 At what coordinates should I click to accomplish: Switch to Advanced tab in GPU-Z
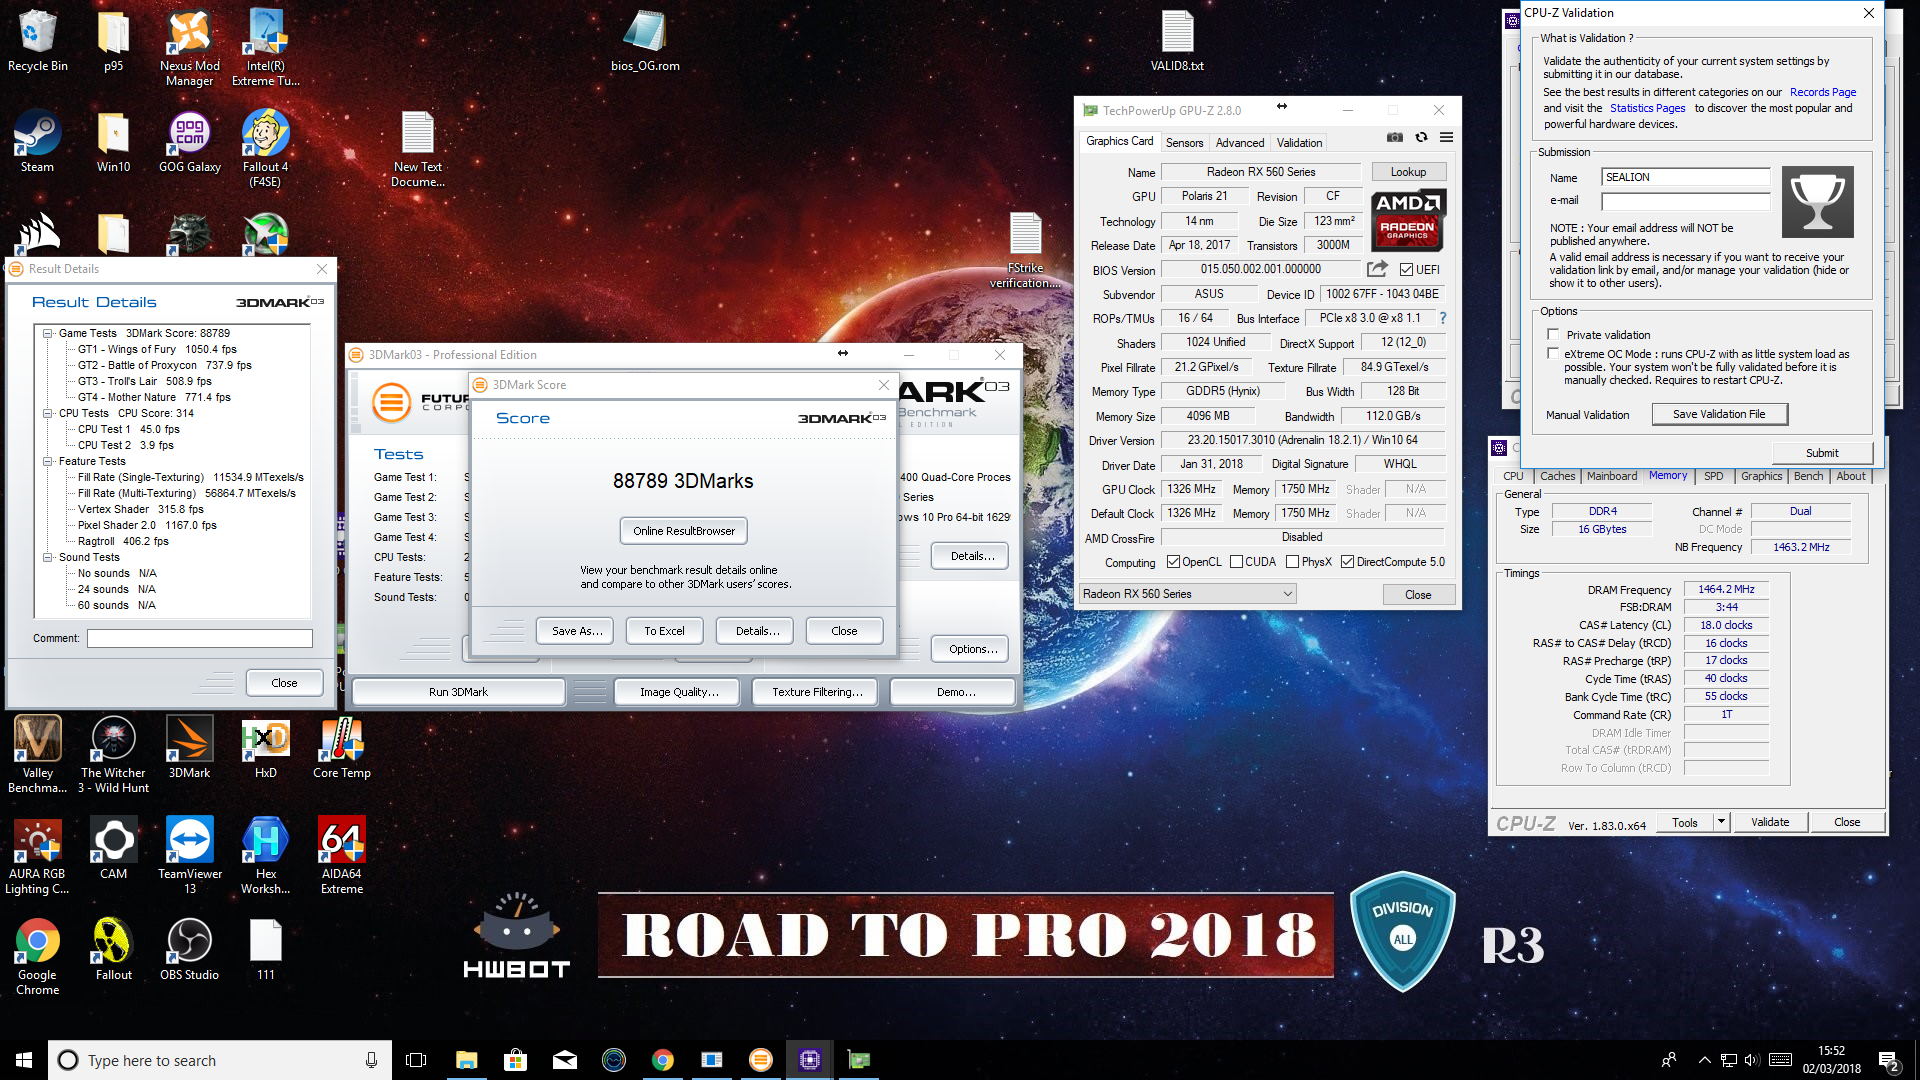click(1240, 143)
